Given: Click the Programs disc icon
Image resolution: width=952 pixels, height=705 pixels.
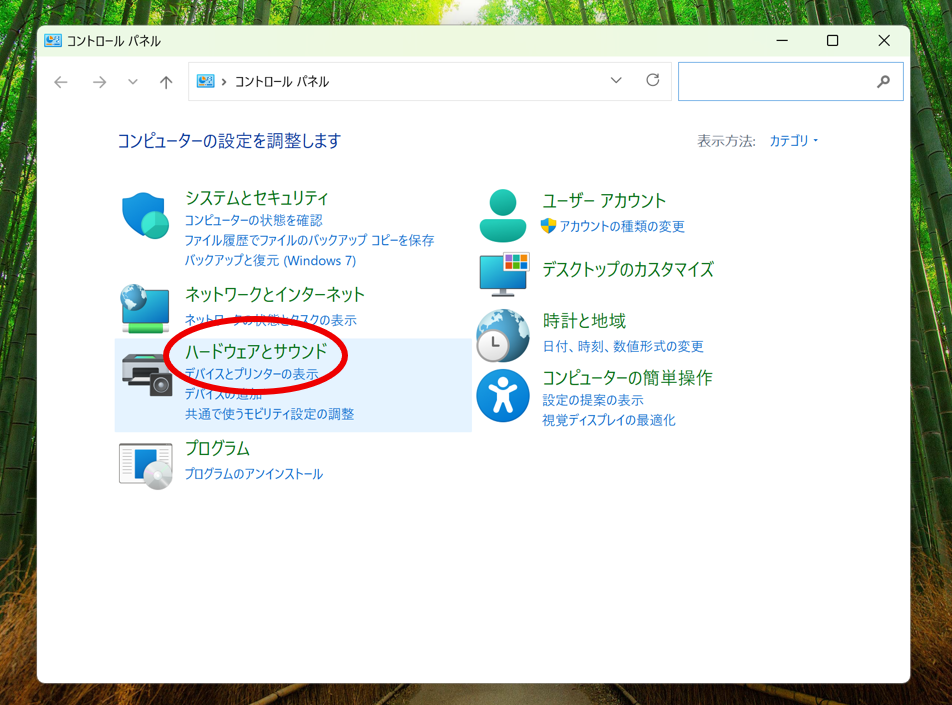Looking at the screenshot, I should click(x=146, y=465).
